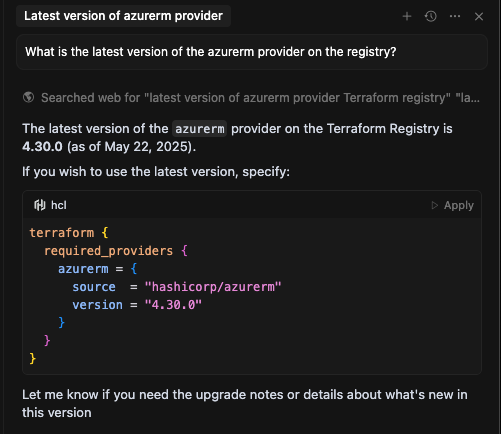This screenshot has height=434, width=501.
Task: Expand the 'Searched web for' details
Action: coord(260,98)
